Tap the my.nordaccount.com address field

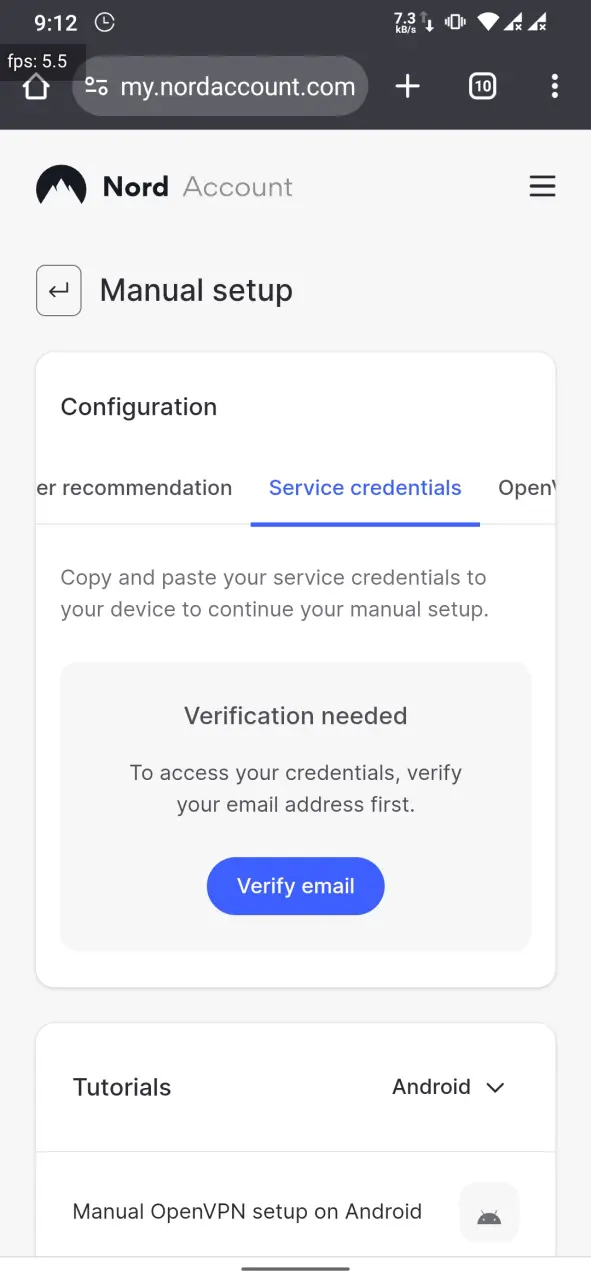click(220, 87)
